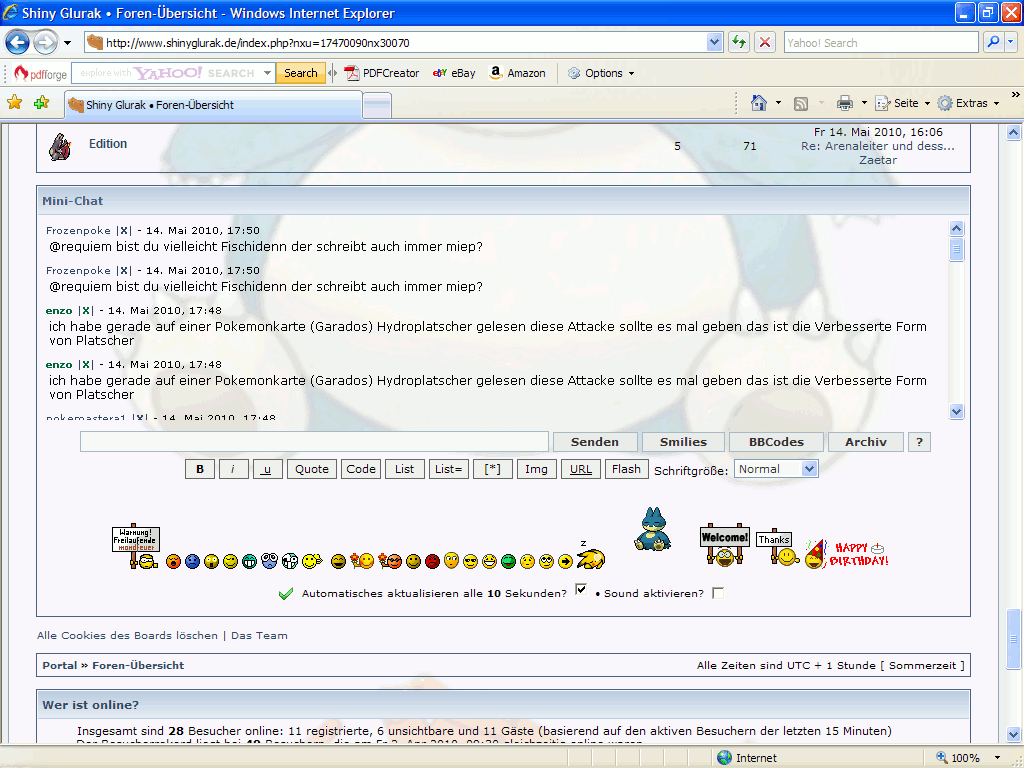Screen dimensions: 1024x768
Task: Click the Print icon in command bar
Action: tap(844, 103)
